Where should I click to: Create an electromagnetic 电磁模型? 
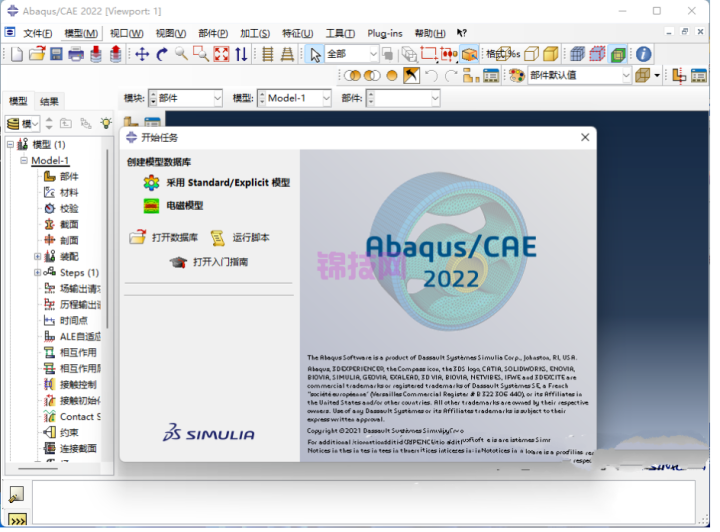(173, 206)
